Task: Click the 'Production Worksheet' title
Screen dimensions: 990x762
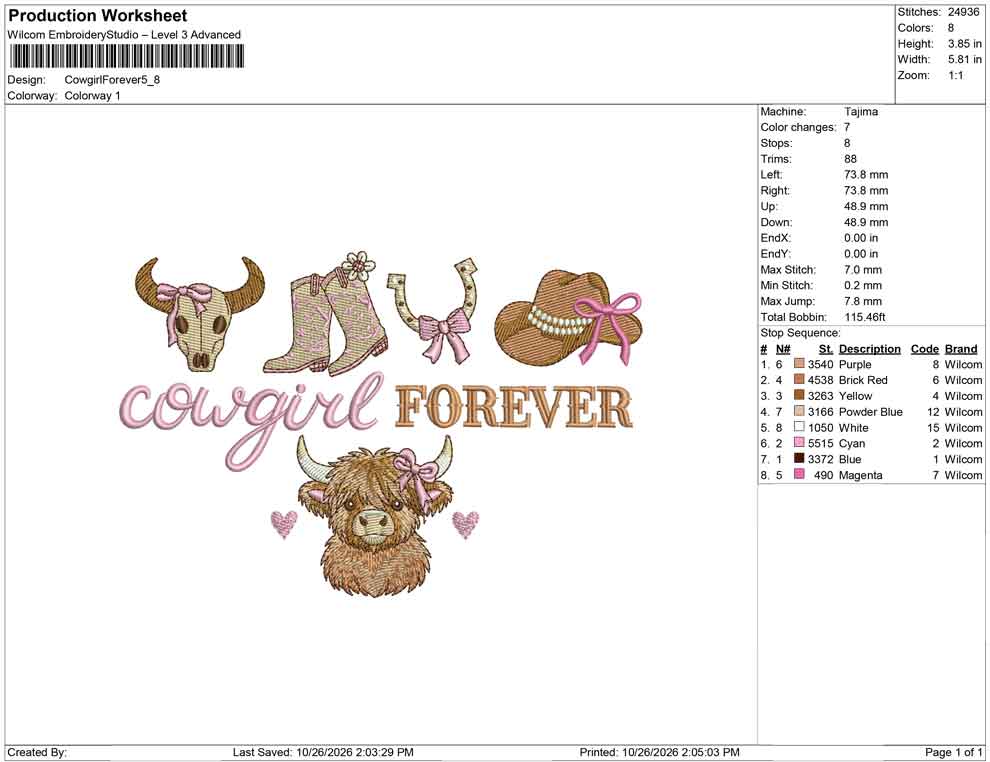Action: tap(98, 16)
